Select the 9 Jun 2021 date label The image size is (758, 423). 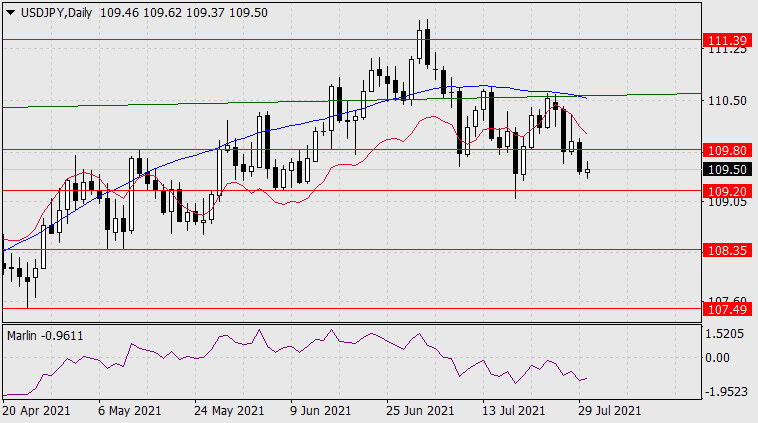coord(321,411)
